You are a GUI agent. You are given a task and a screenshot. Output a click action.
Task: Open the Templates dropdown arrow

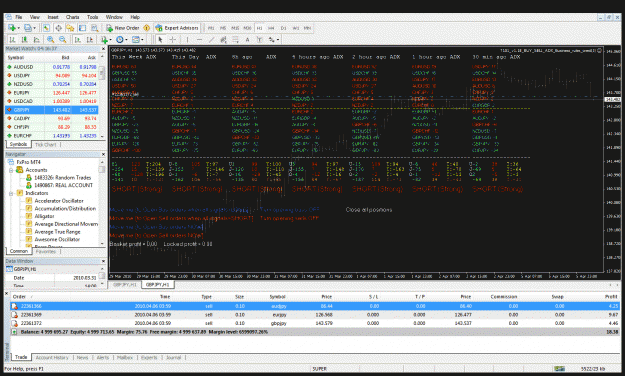coord(142,39)
